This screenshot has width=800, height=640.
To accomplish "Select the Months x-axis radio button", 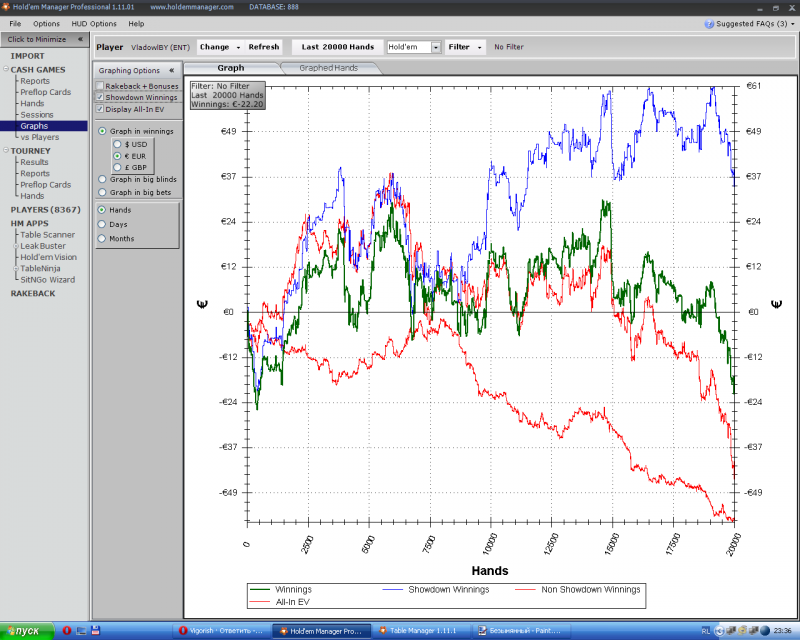I will [102, 238].
